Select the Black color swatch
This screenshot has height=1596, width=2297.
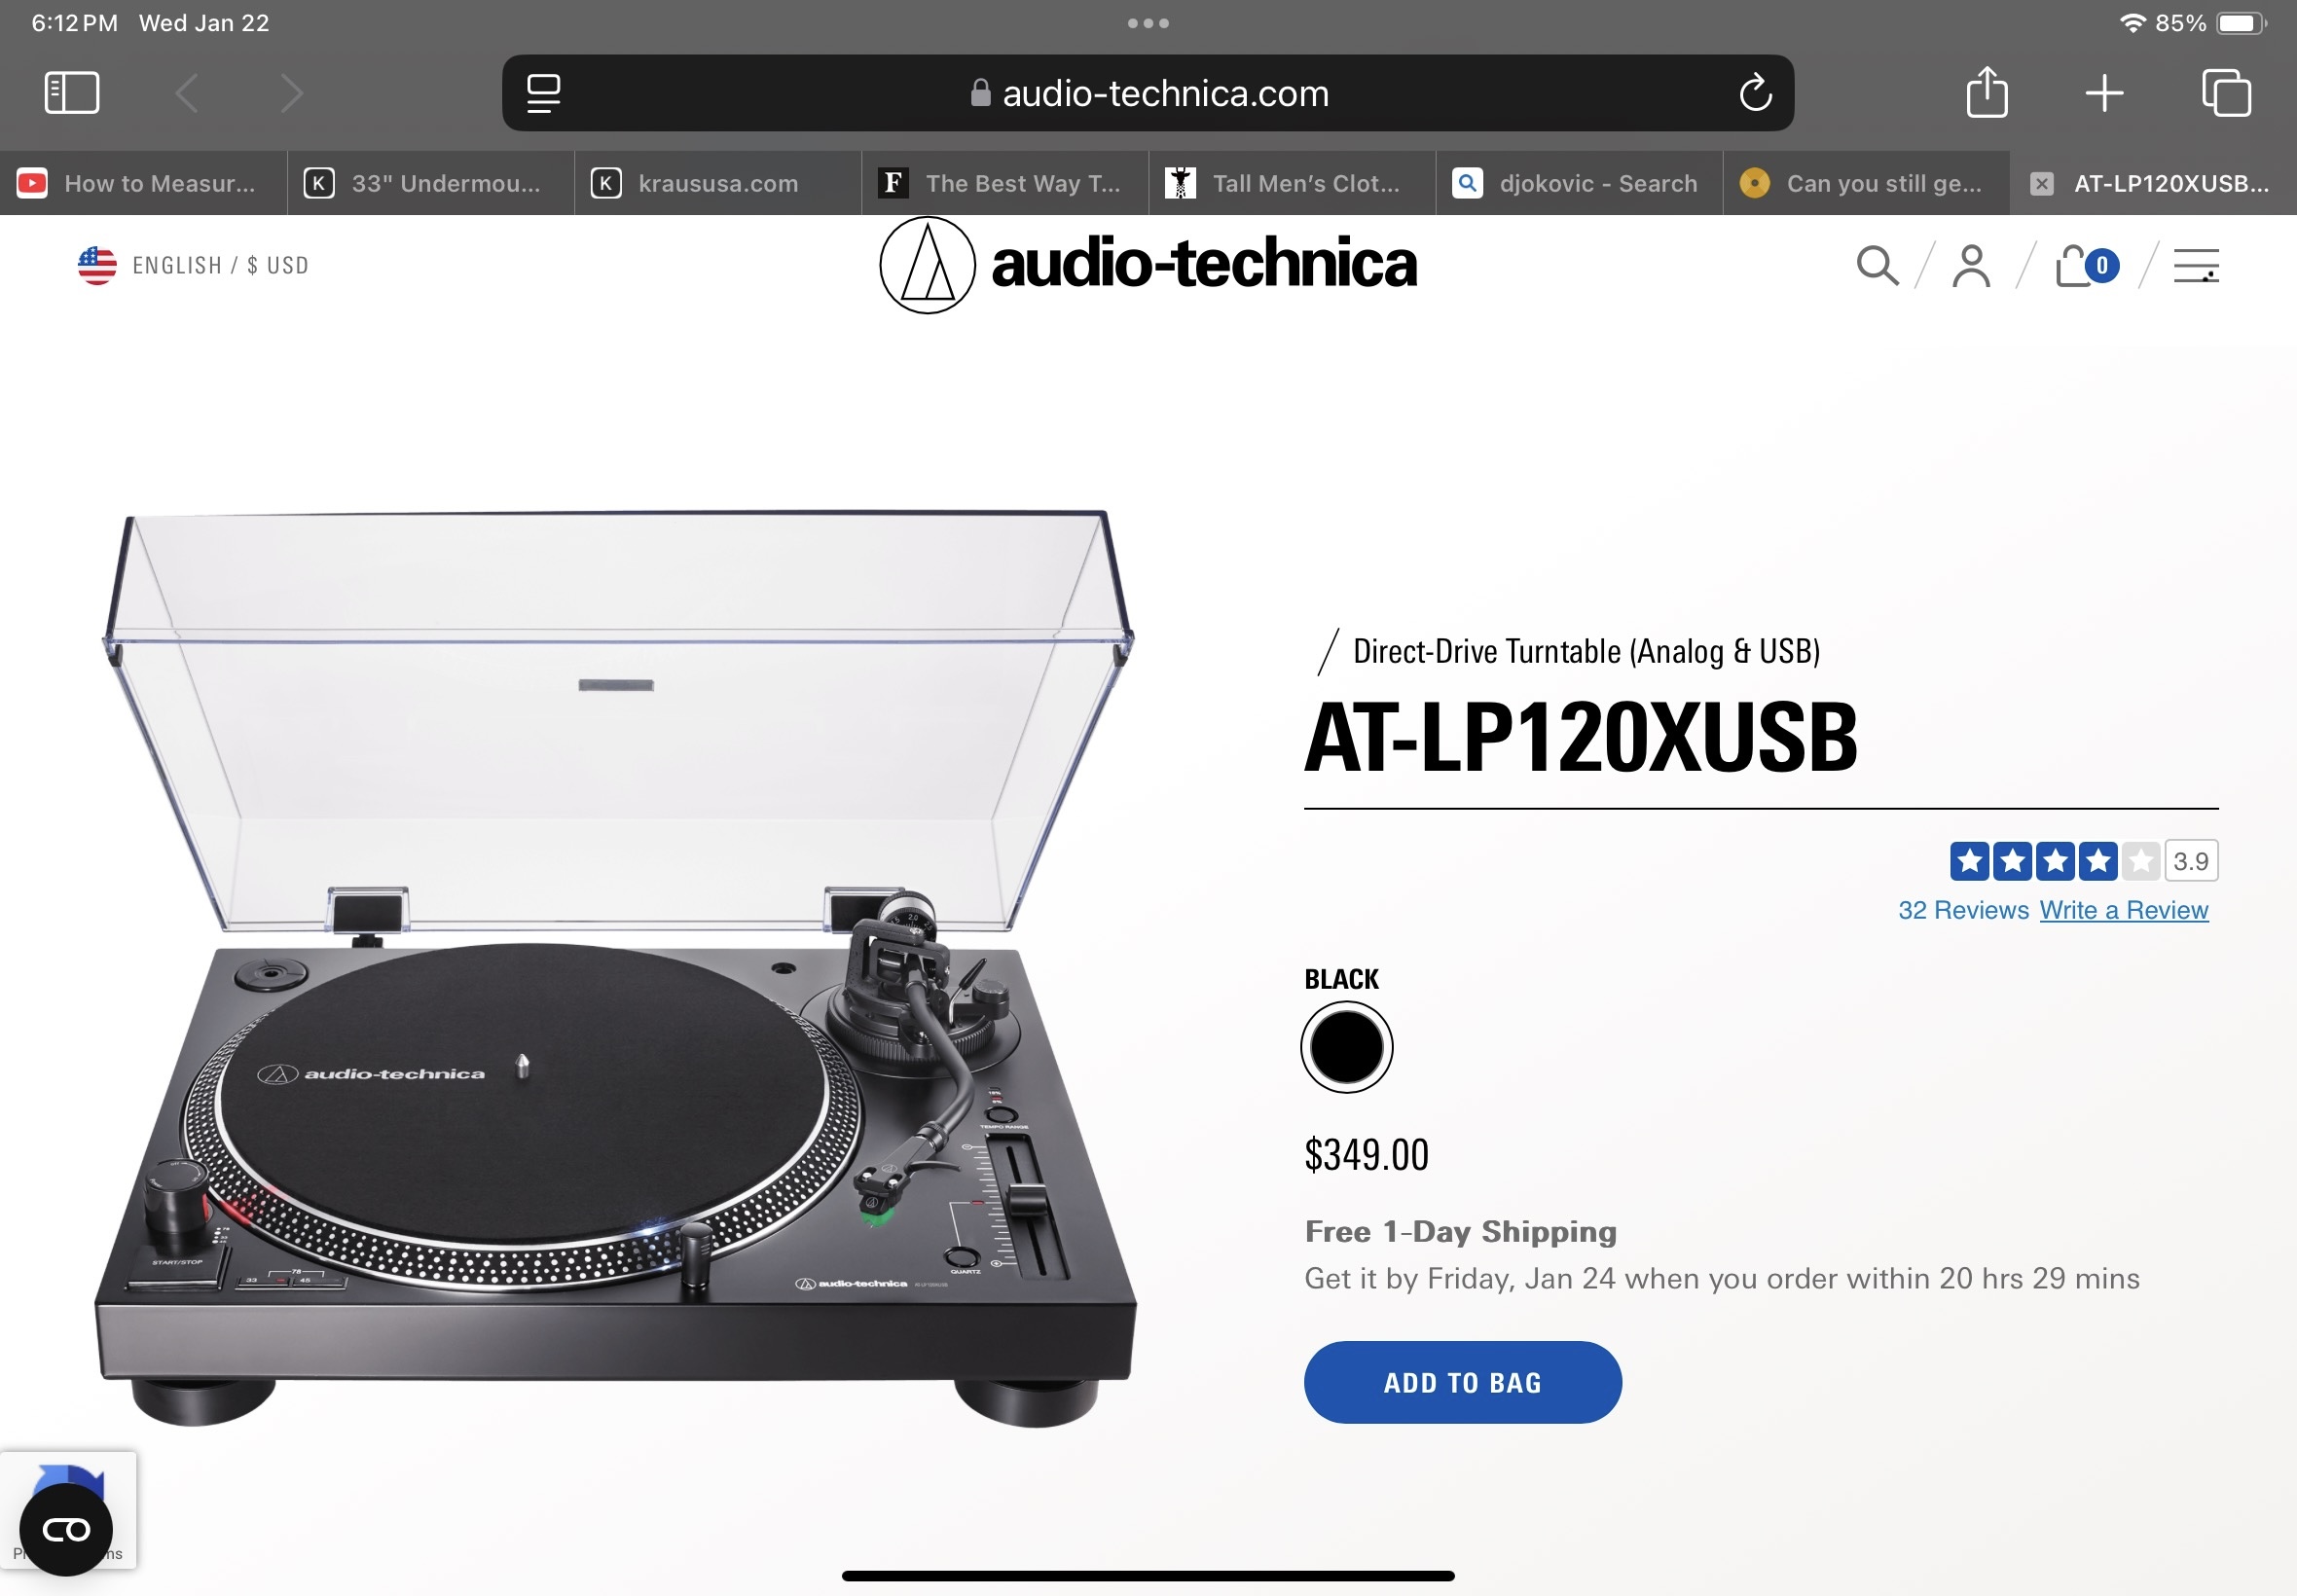(x=1346, y=1047)
